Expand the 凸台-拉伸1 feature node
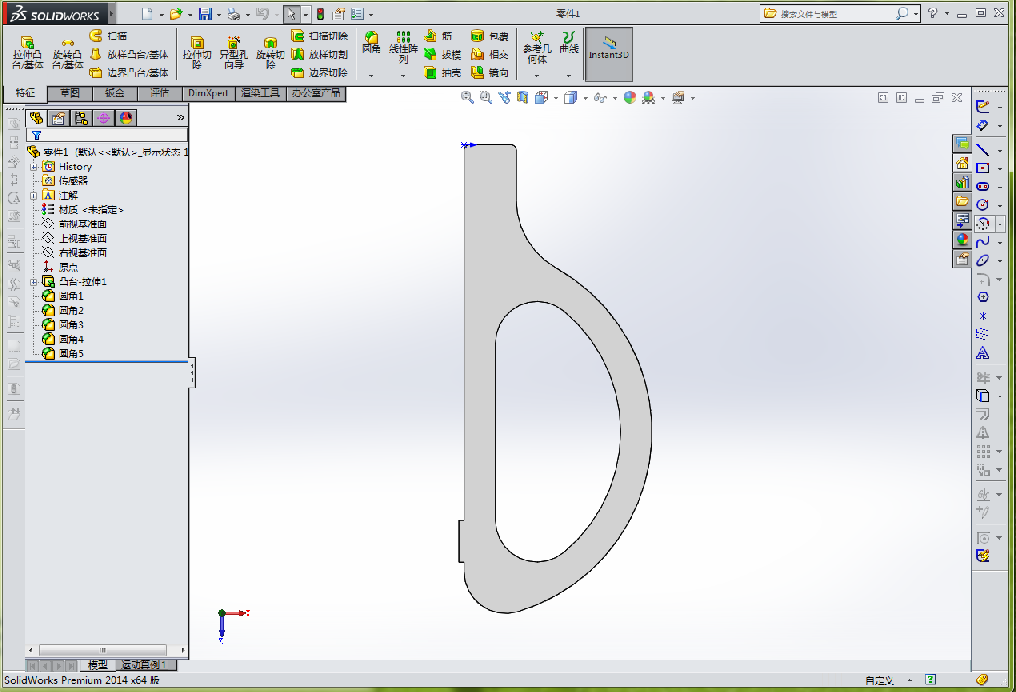This screenshot has width=1016, height=692. point(34,282)
